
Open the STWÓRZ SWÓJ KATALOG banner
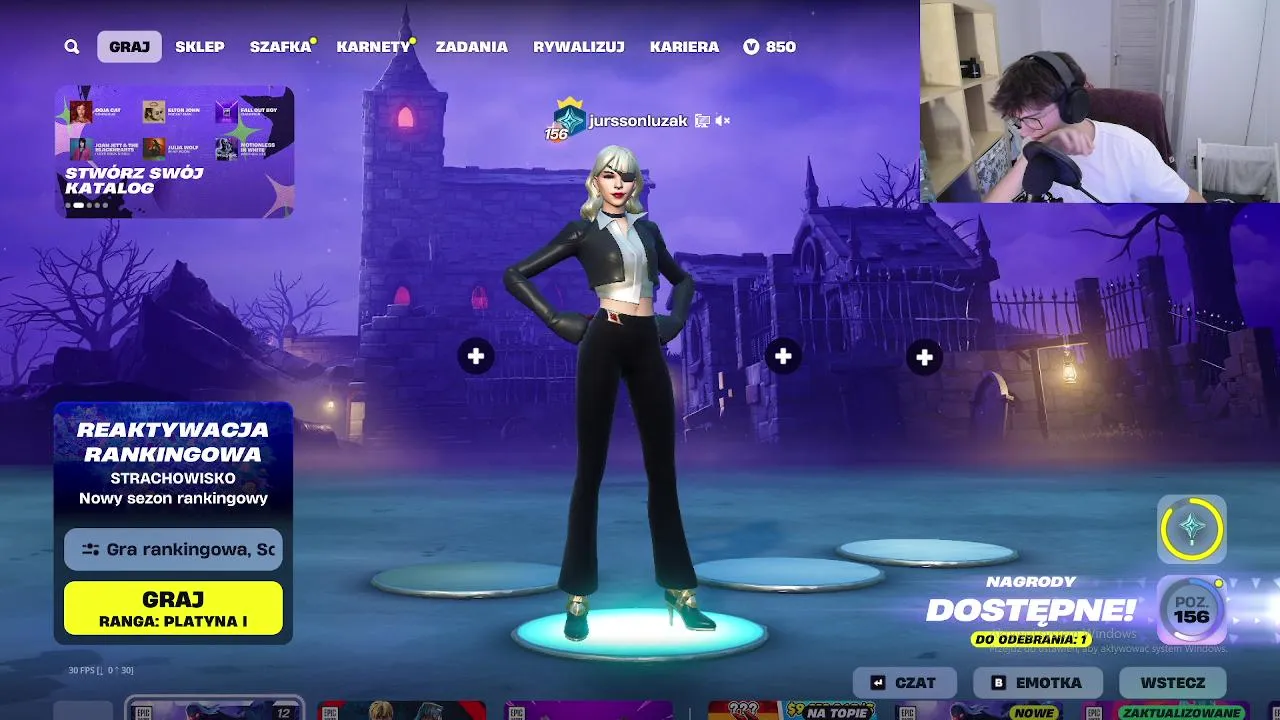[174, 151]
